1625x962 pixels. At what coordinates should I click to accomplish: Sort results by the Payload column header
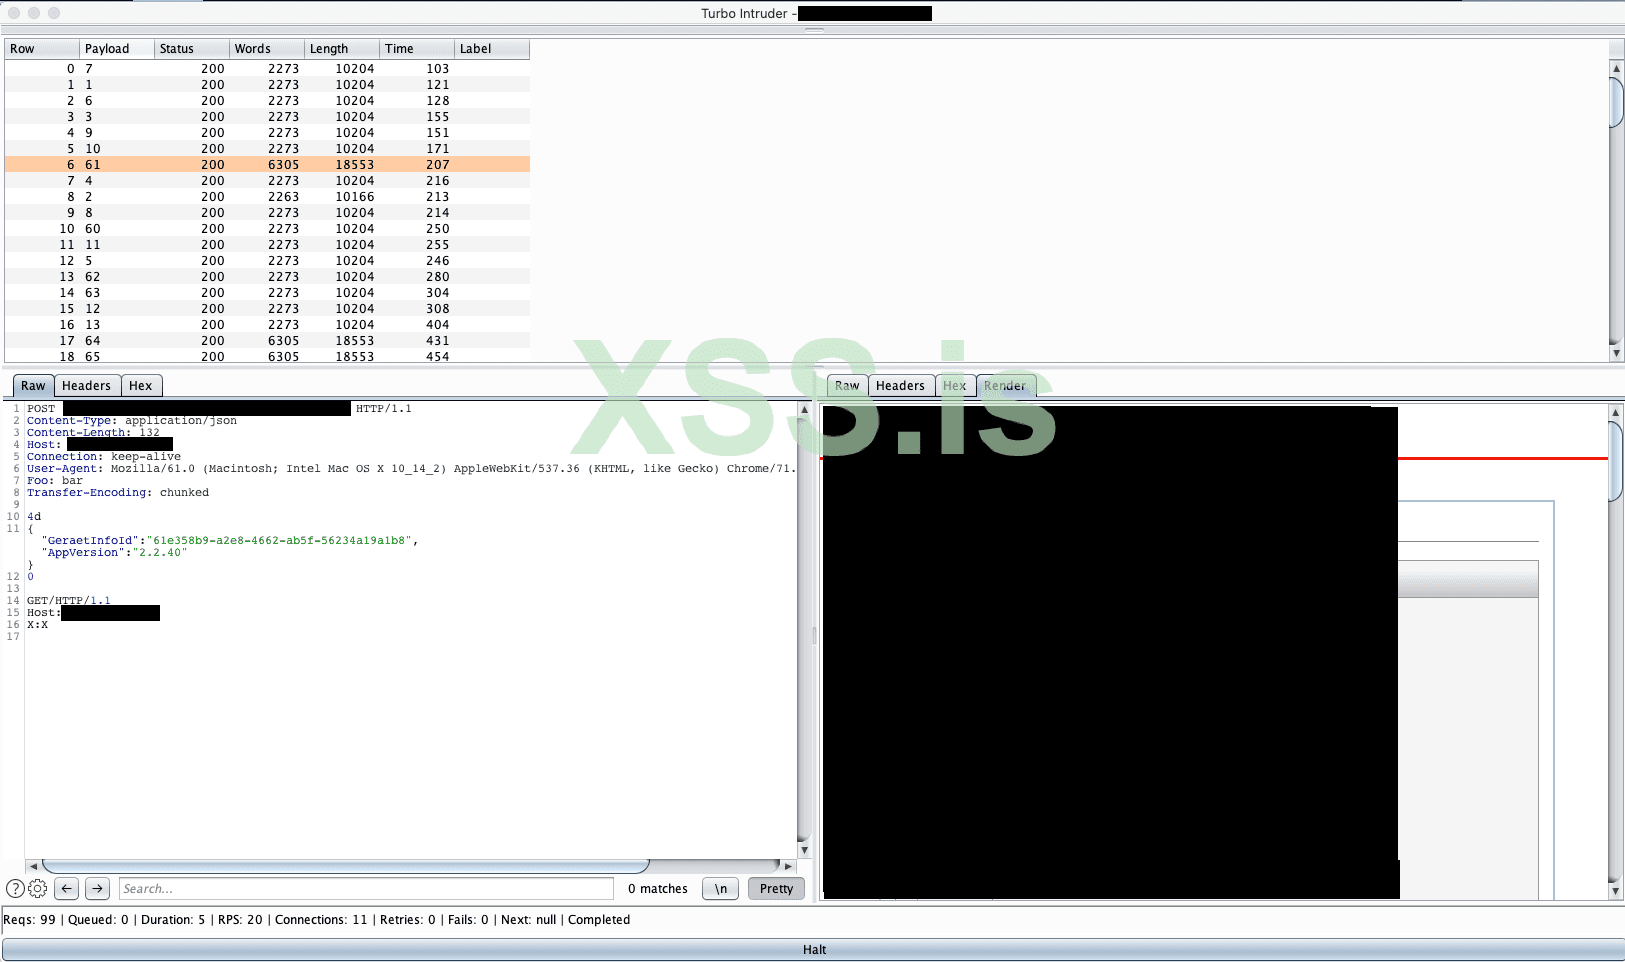(117, 49)
